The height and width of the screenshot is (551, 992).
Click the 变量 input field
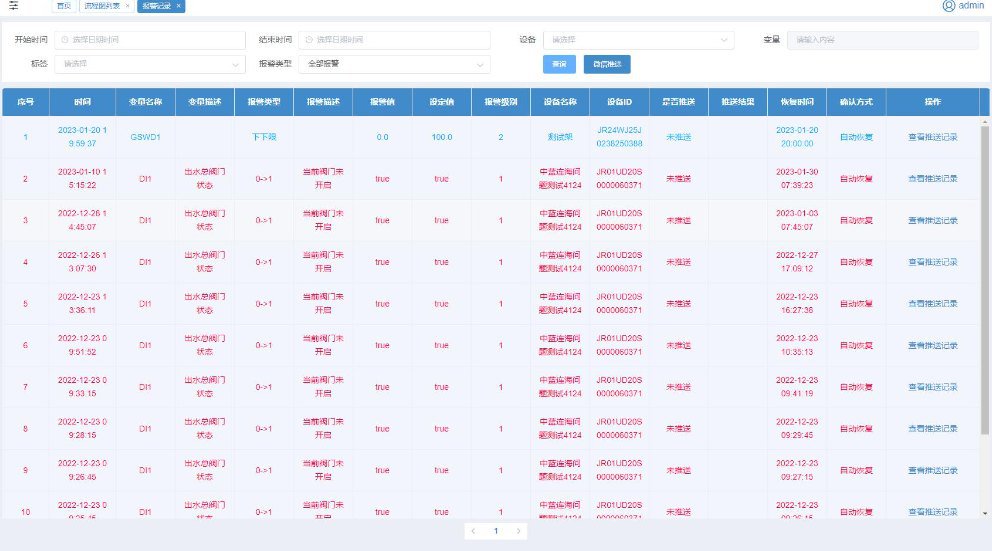click(x=882, y=40)
